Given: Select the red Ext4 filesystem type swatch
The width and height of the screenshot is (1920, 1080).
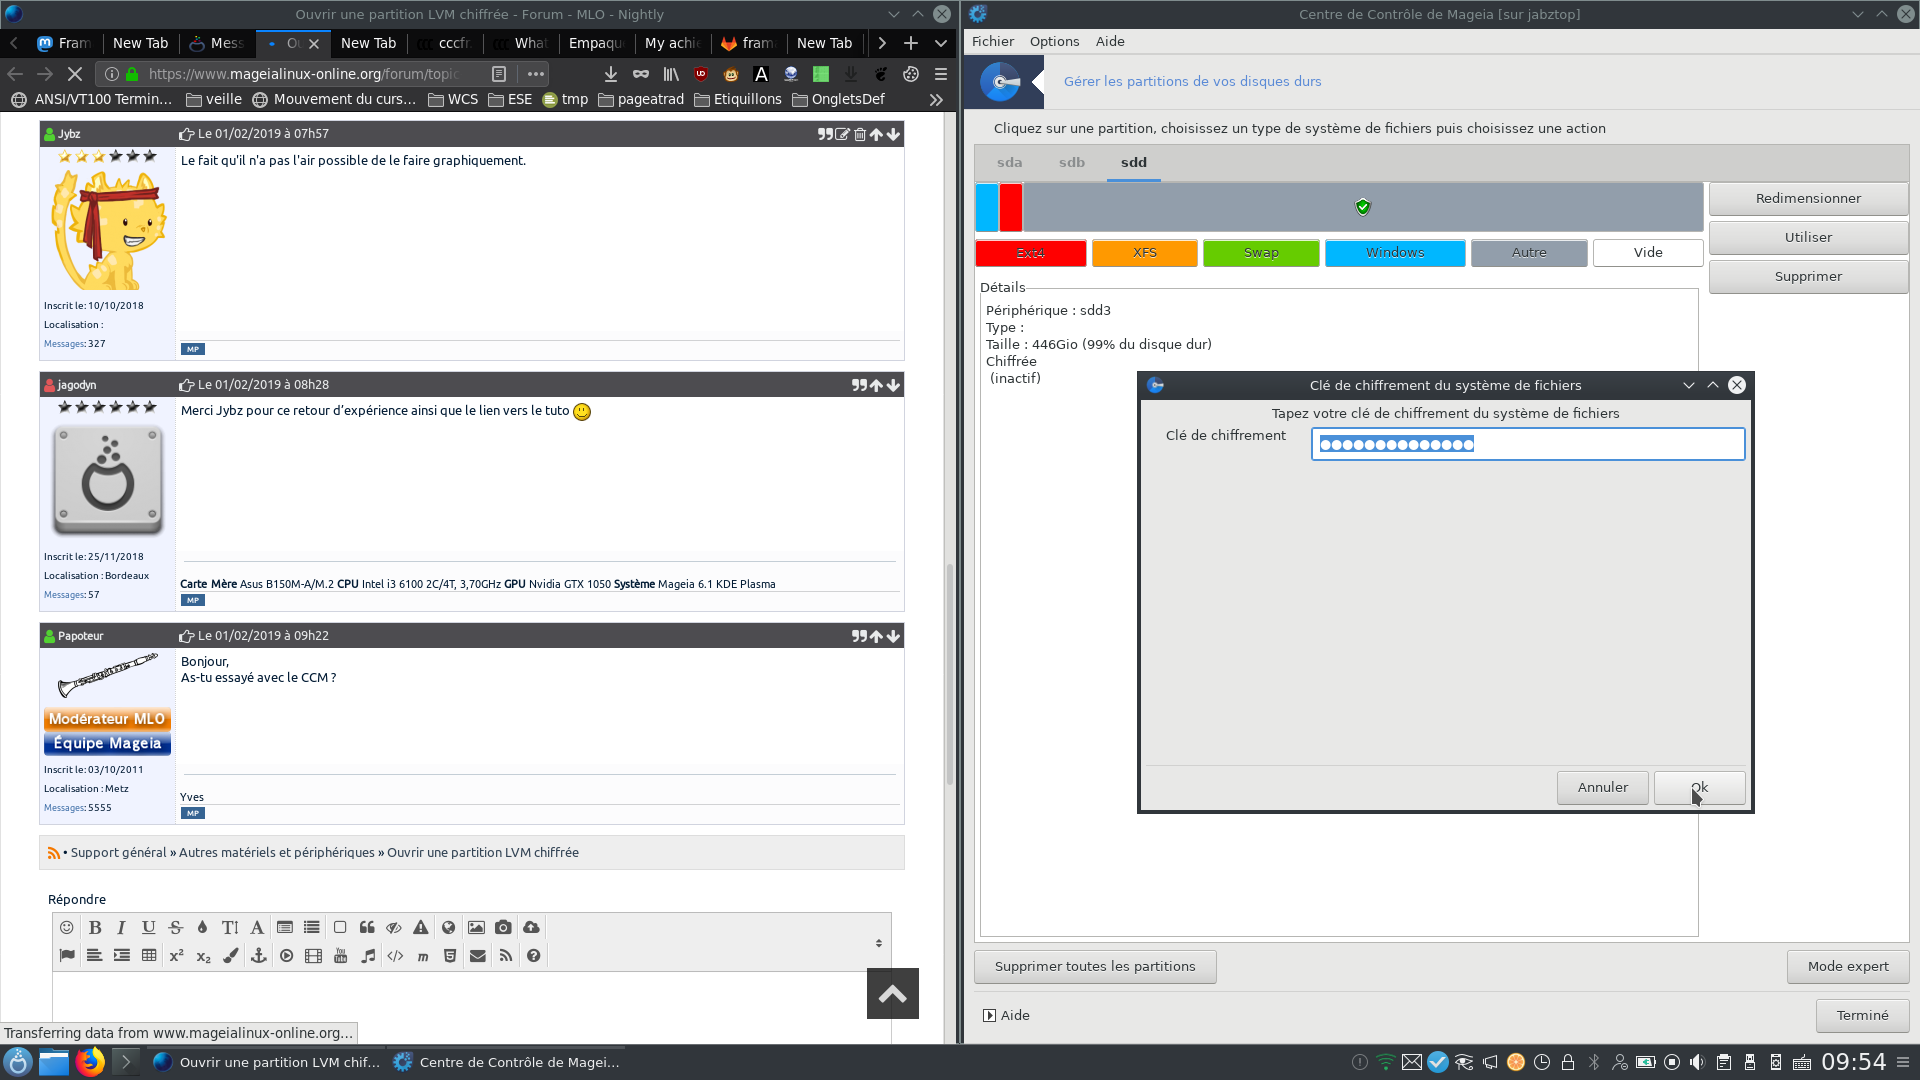Looking at the screenshot, I should point(1030,253).
